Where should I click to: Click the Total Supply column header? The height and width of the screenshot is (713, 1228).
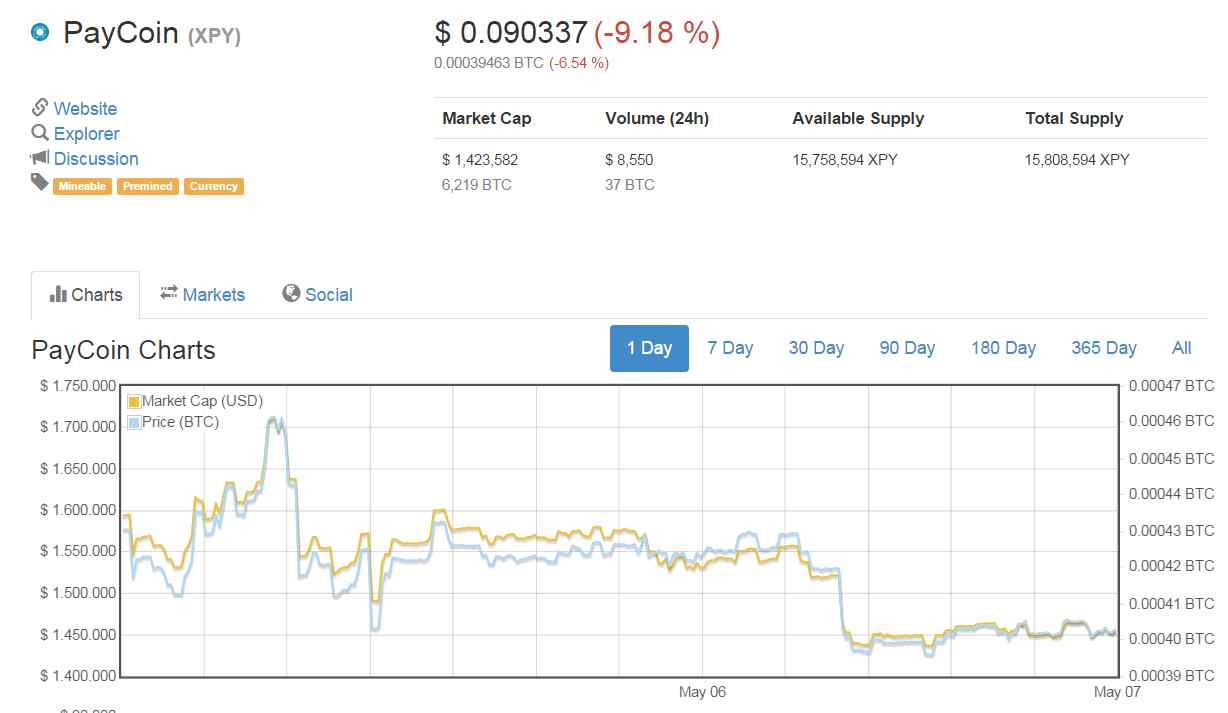tap(1074, 118)
